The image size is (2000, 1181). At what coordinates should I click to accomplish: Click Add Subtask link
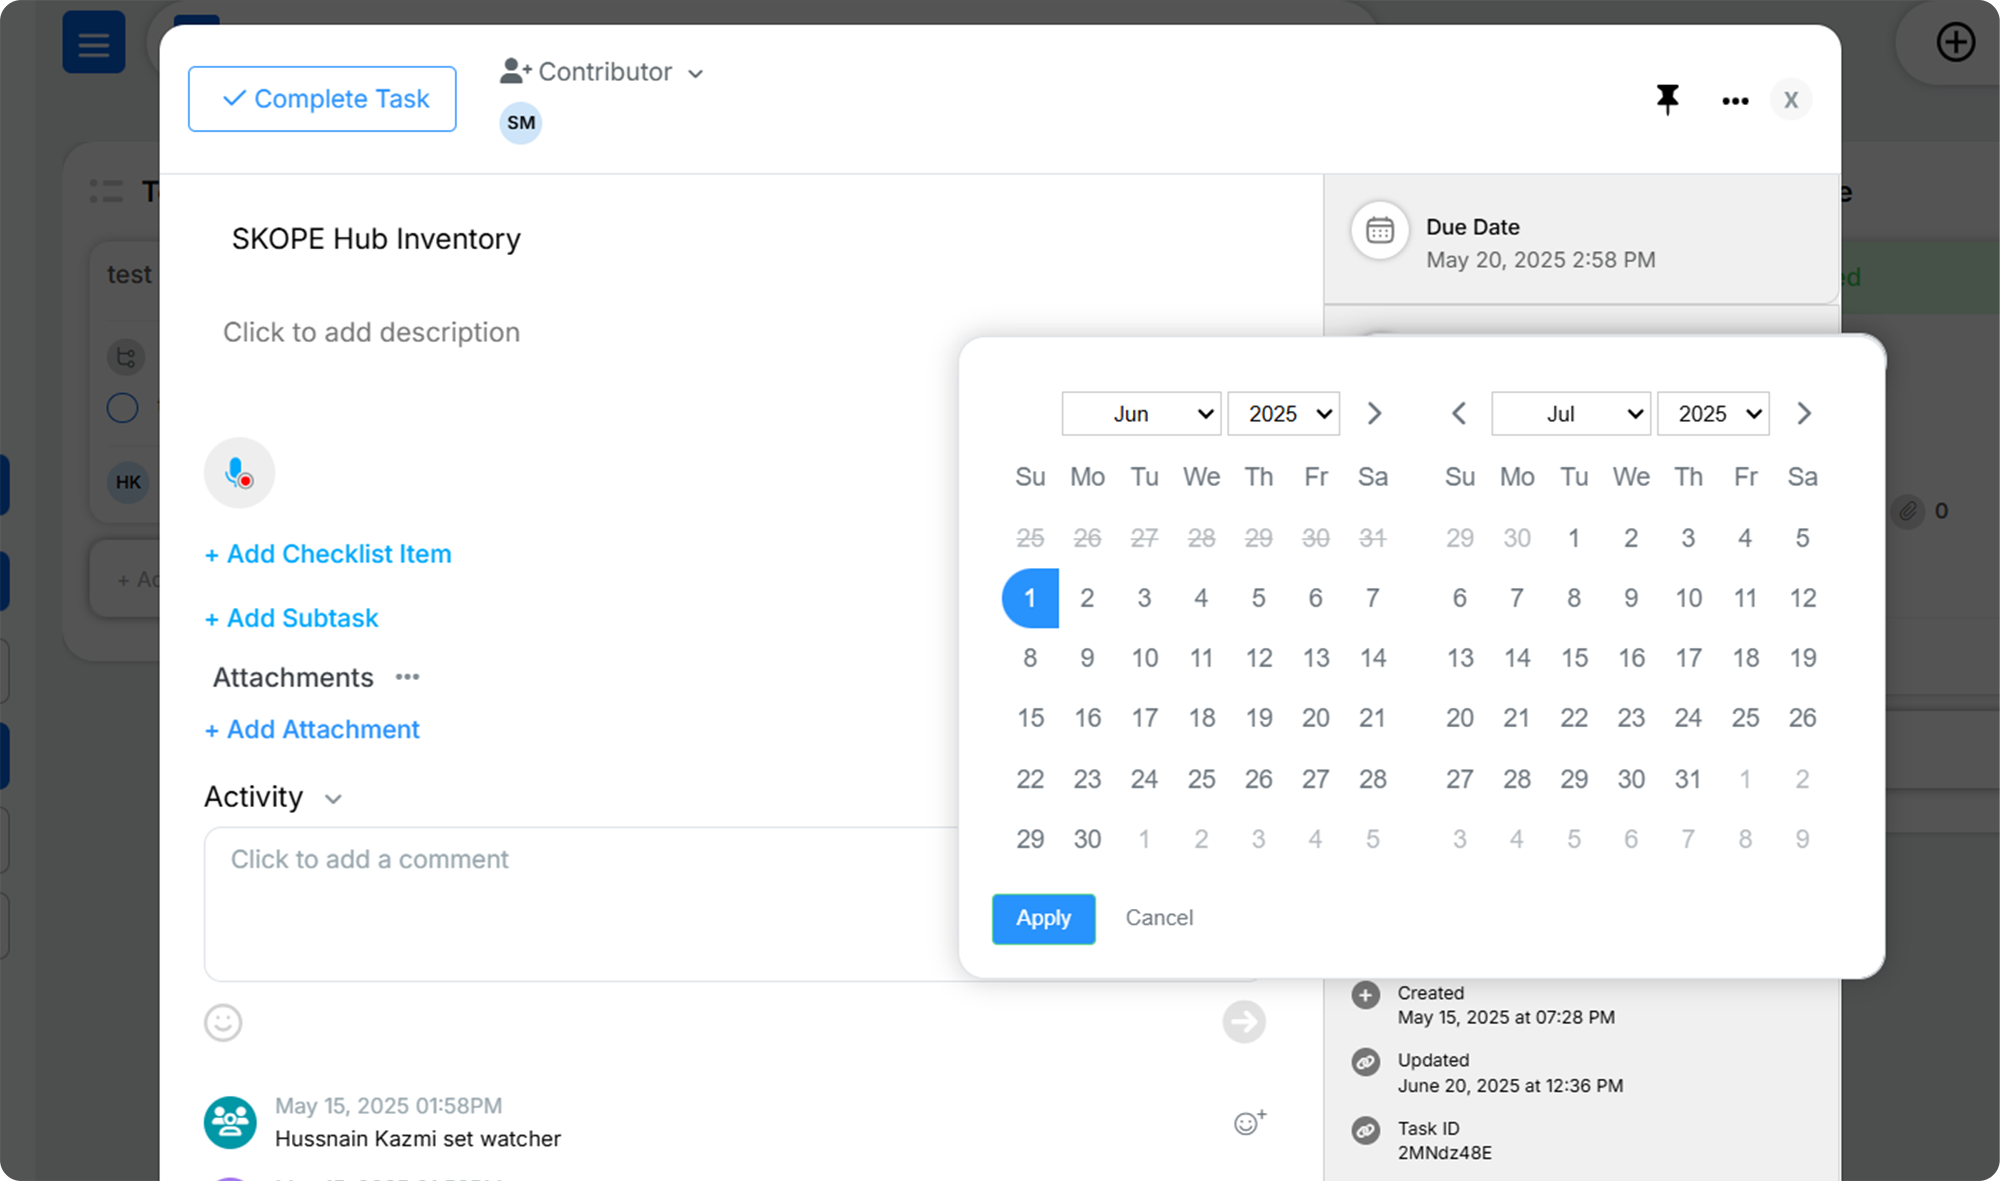(x=291, y=618)
